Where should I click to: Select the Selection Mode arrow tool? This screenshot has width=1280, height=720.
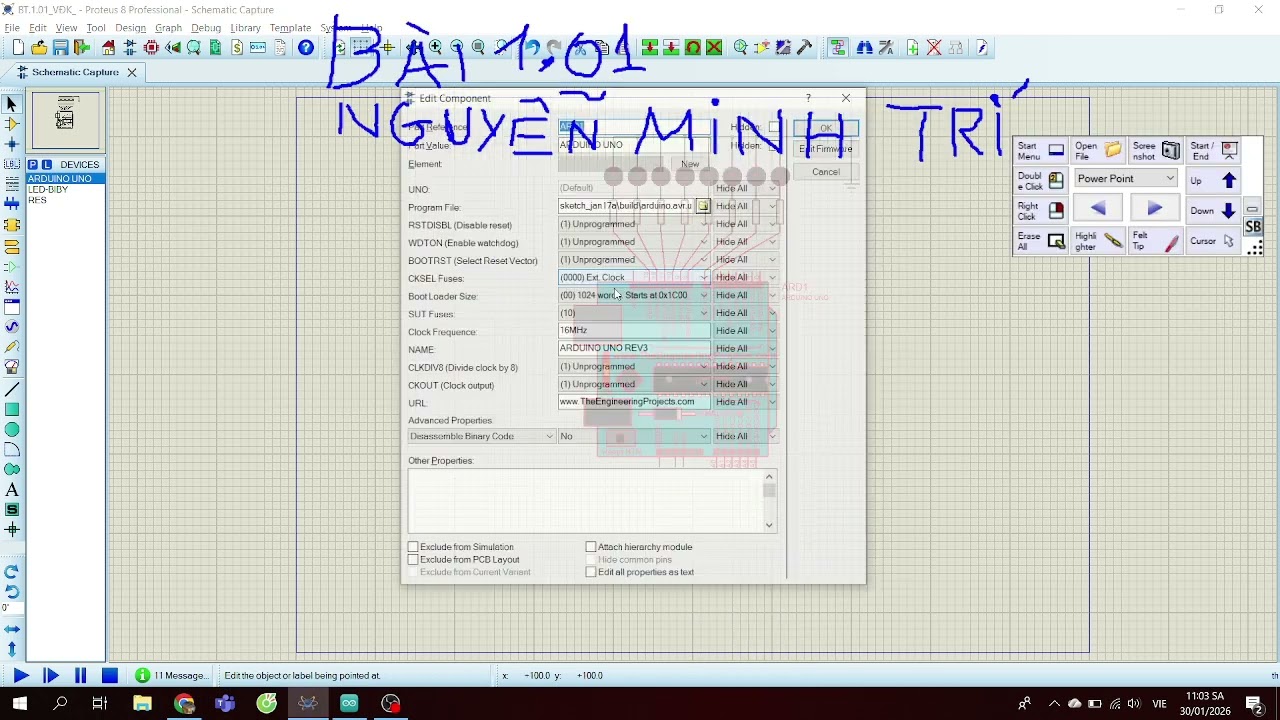[12, 104]
